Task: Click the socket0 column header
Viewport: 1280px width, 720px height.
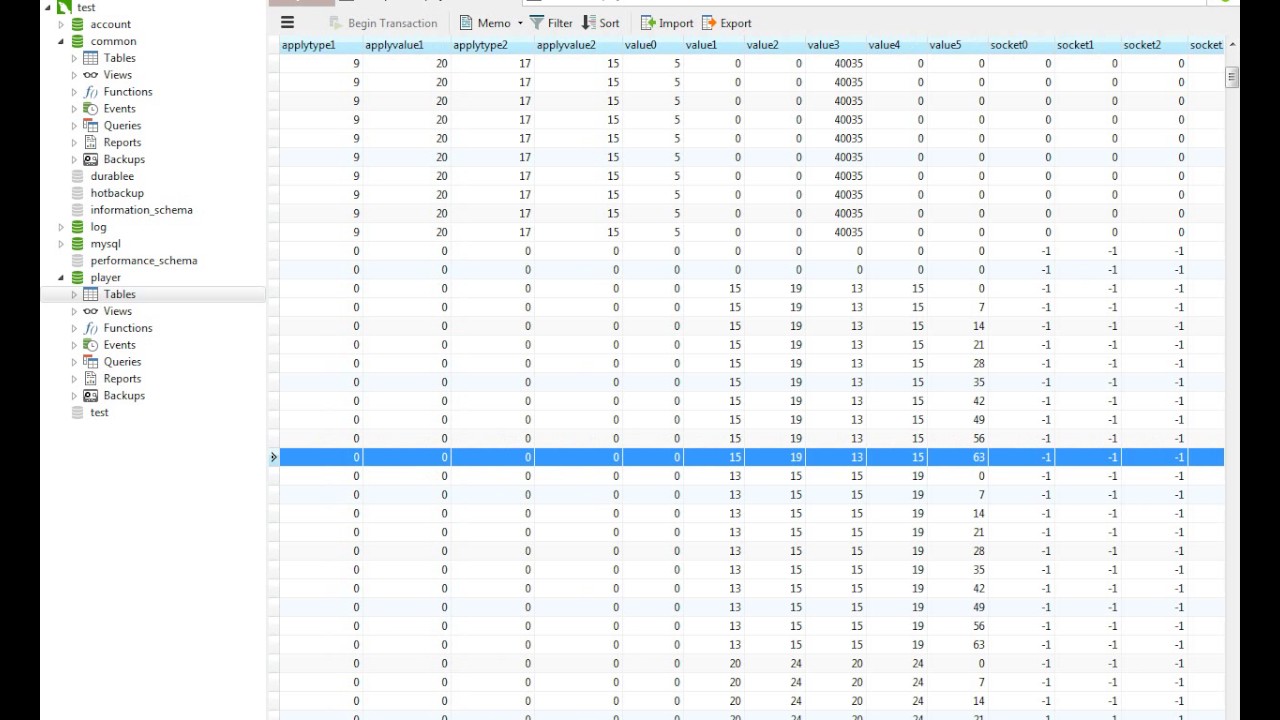Action: point(1021,45)
